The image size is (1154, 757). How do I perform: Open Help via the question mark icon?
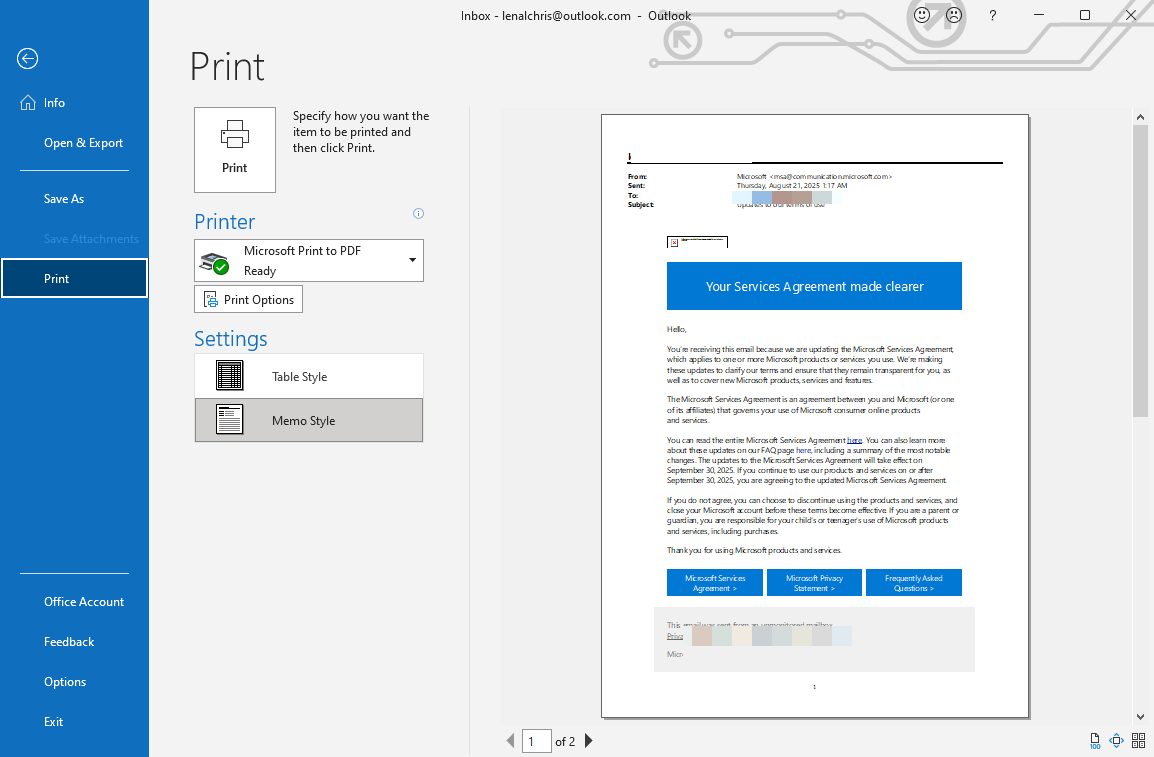tap(991, 15)
